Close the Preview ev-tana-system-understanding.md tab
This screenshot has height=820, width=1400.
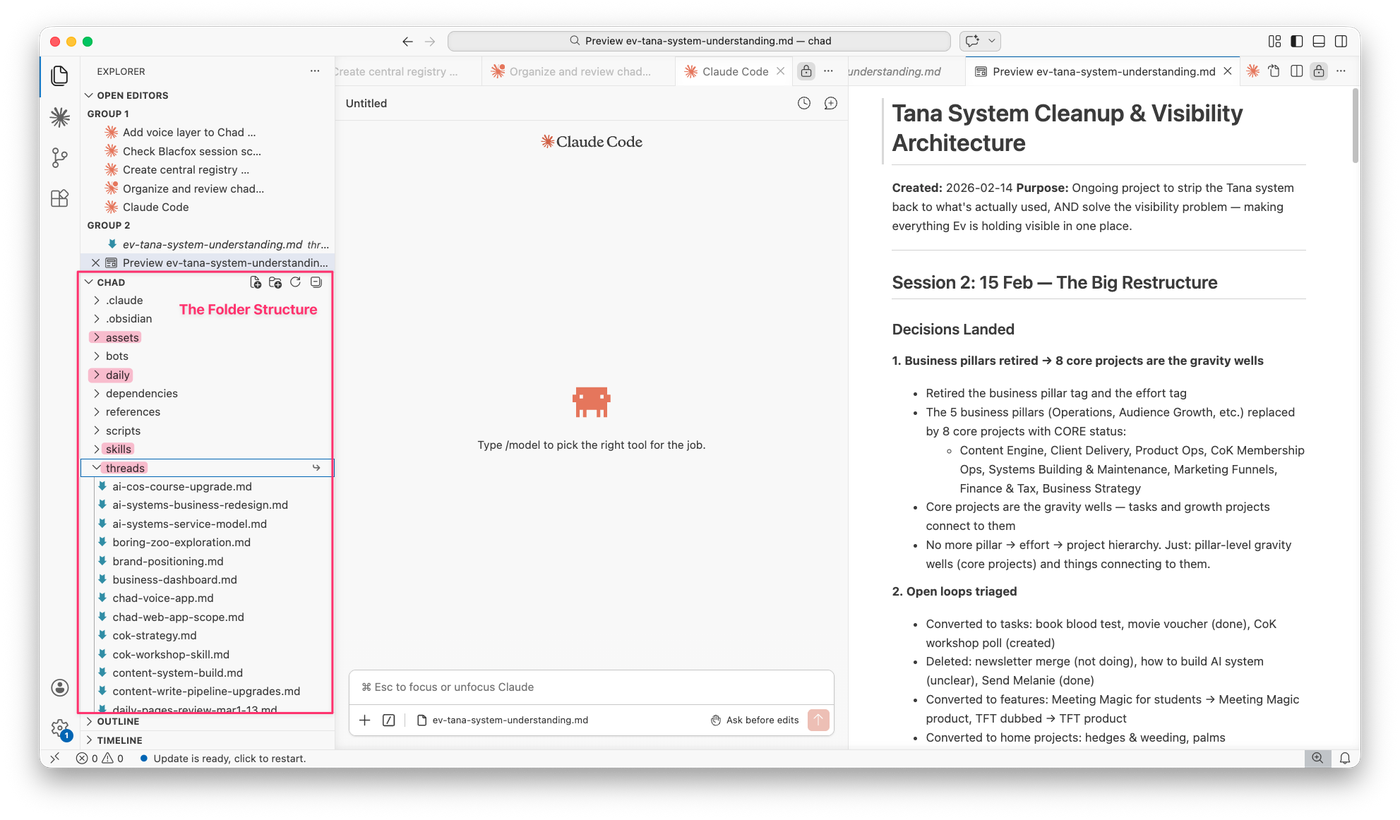pyautogui.click(x=1228, y=71)
